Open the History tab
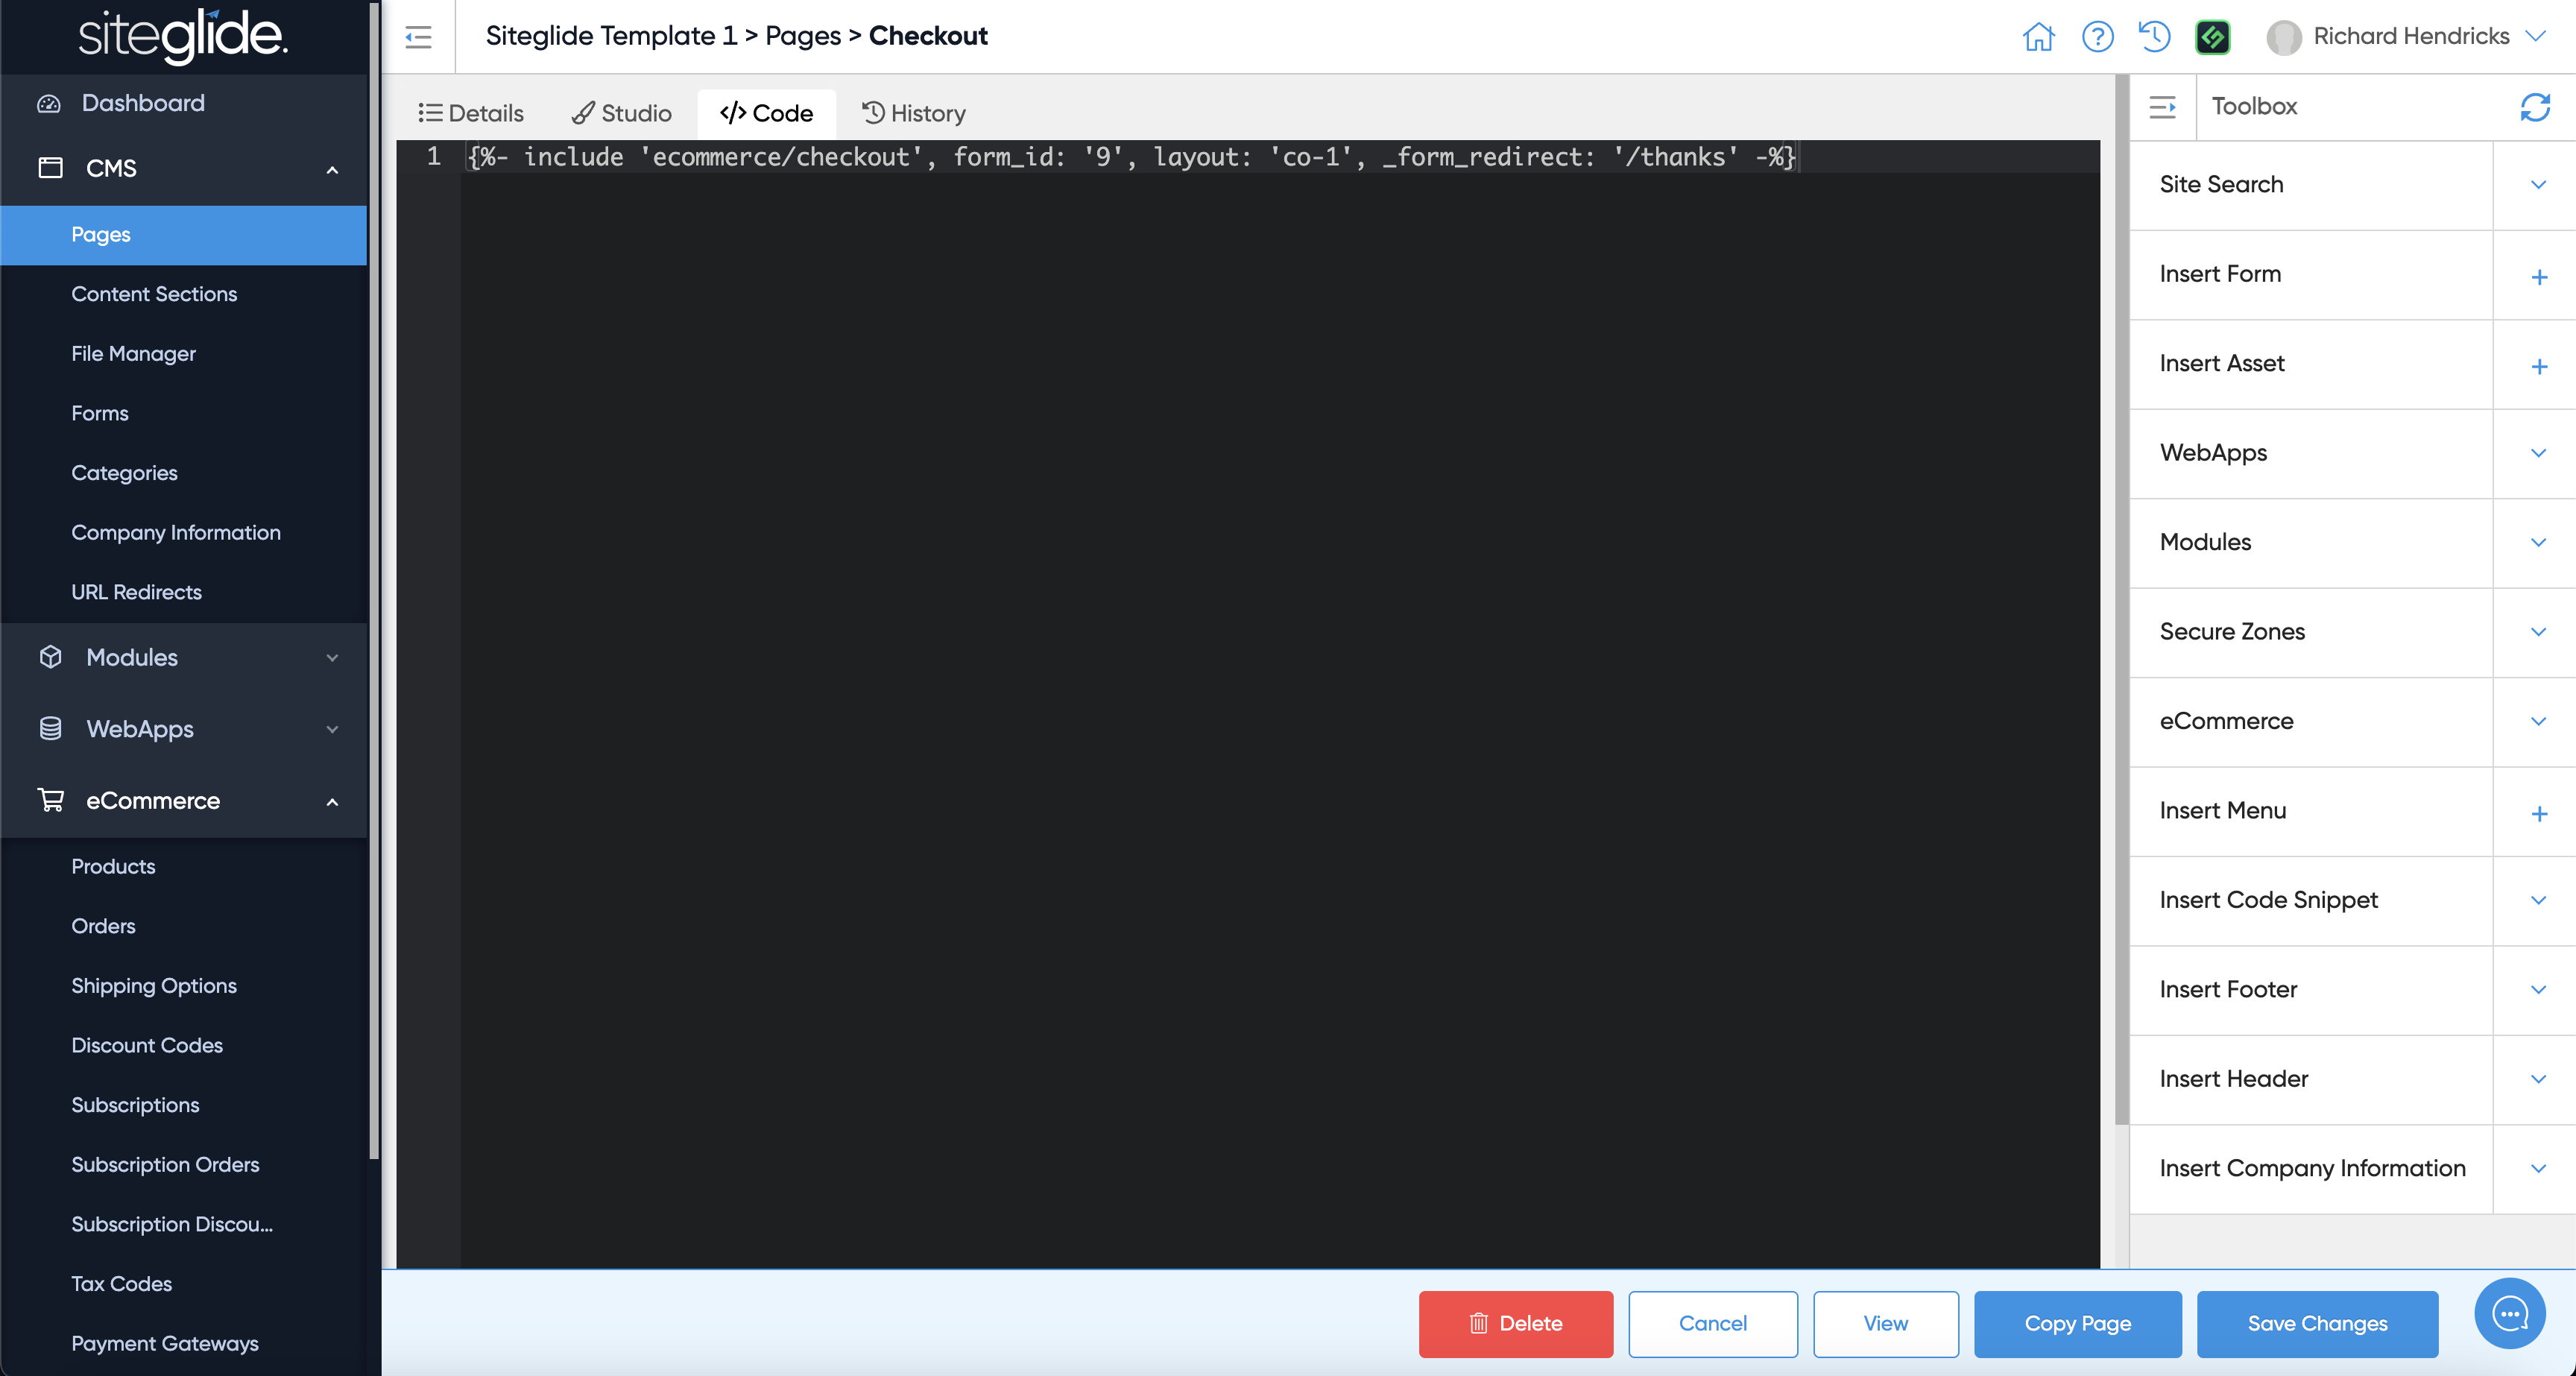Viewport: 2576px width, 1376px height. click(914, 113)
